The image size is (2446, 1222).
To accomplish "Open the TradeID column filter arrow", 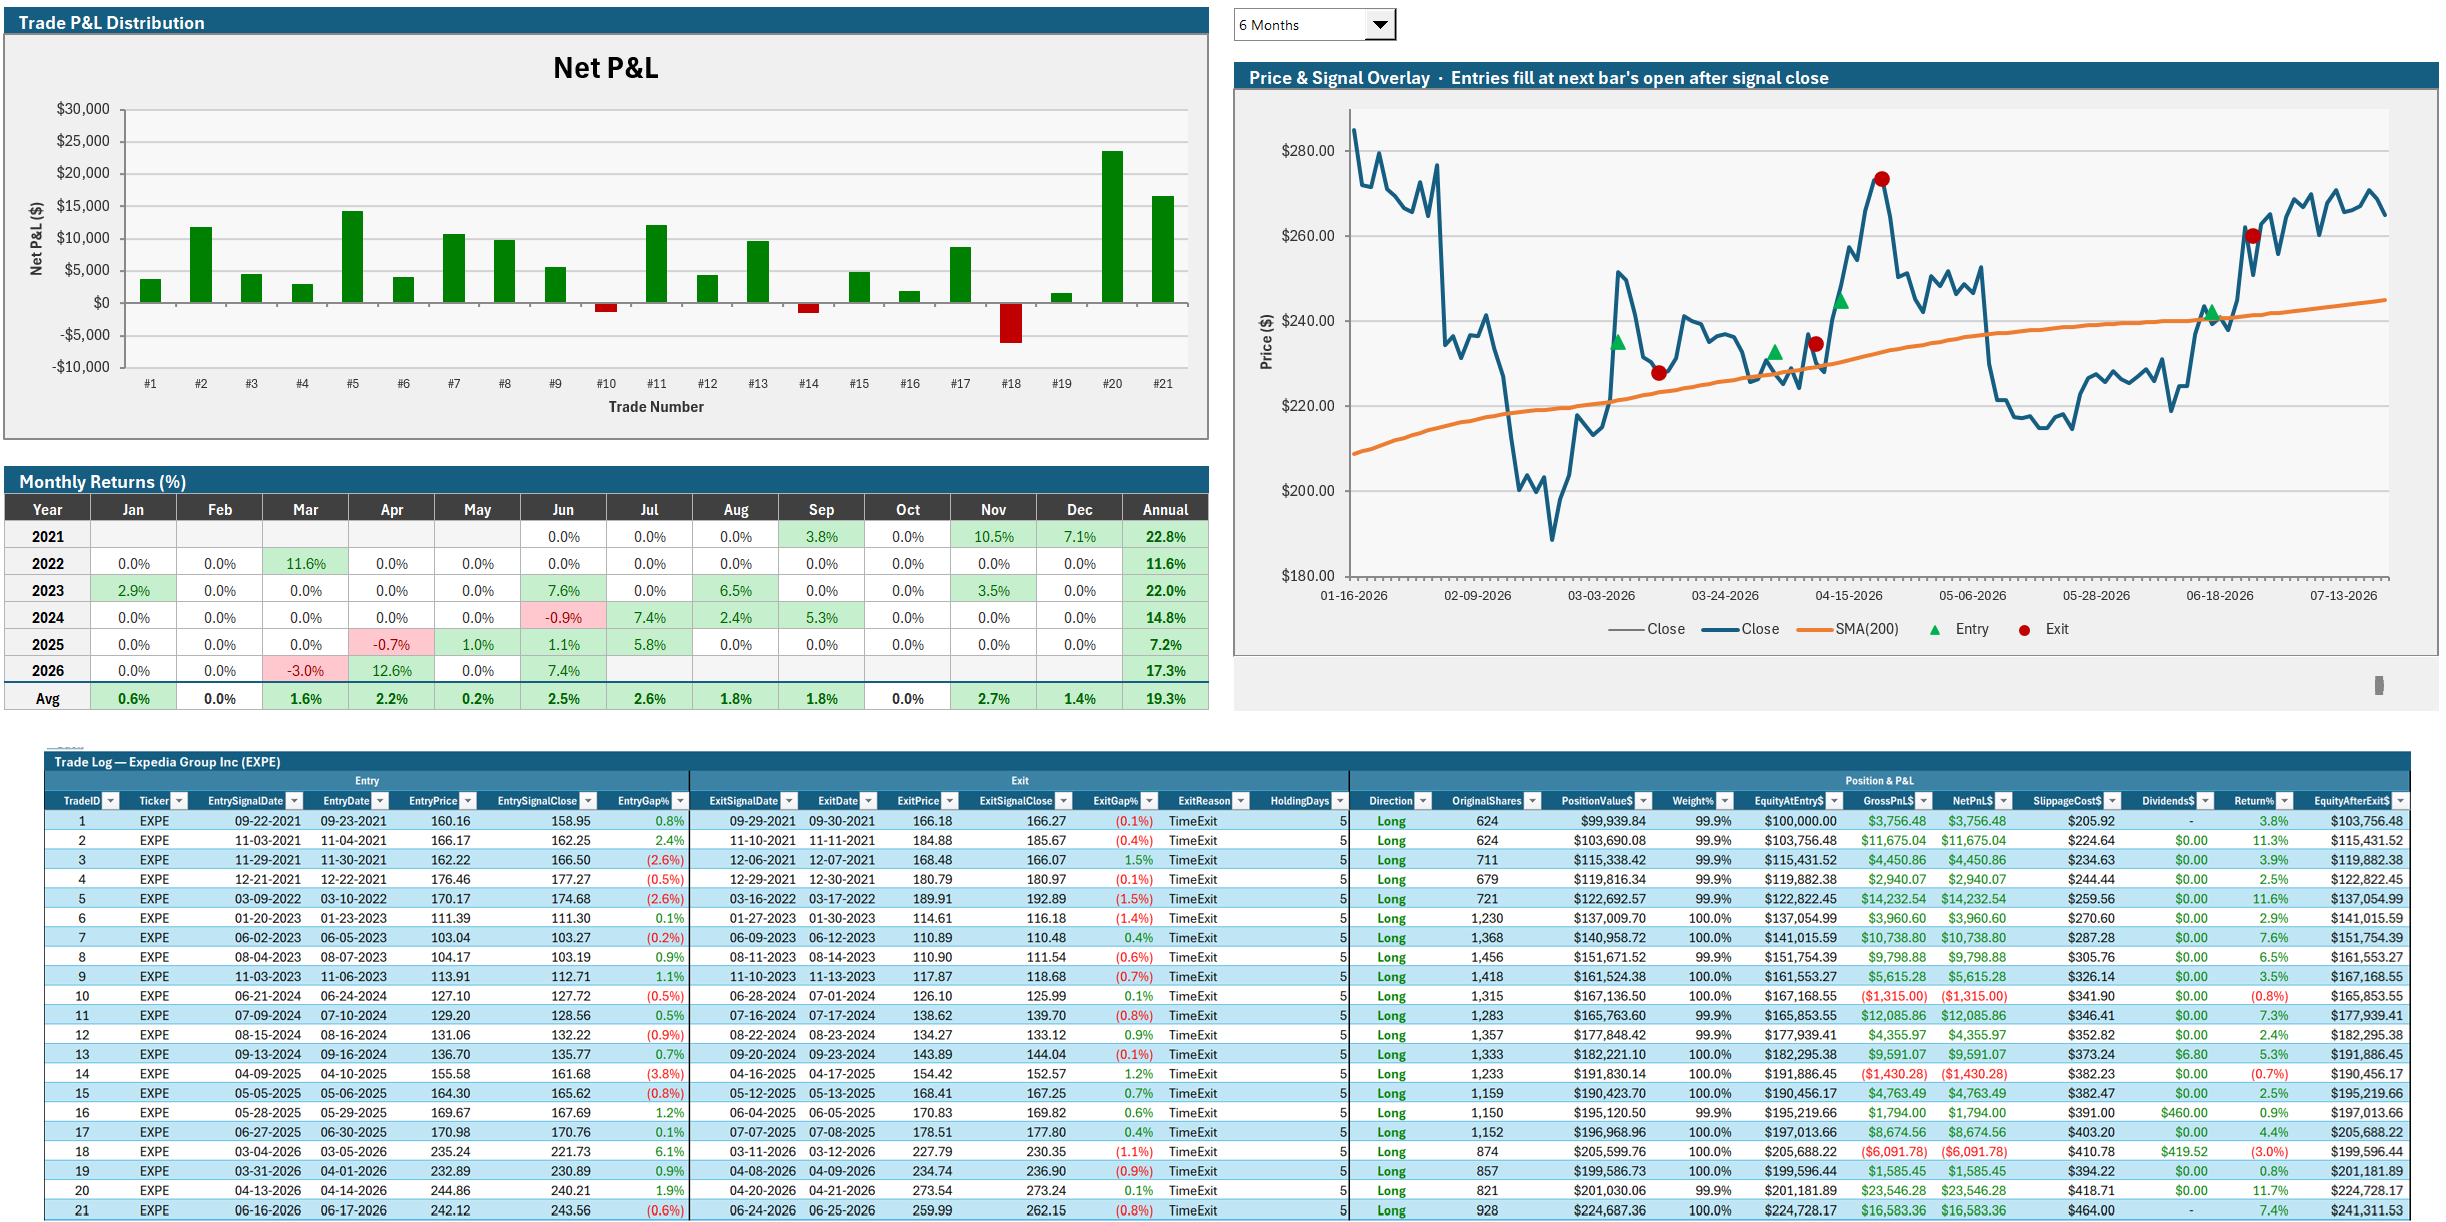I will (111, 801).
